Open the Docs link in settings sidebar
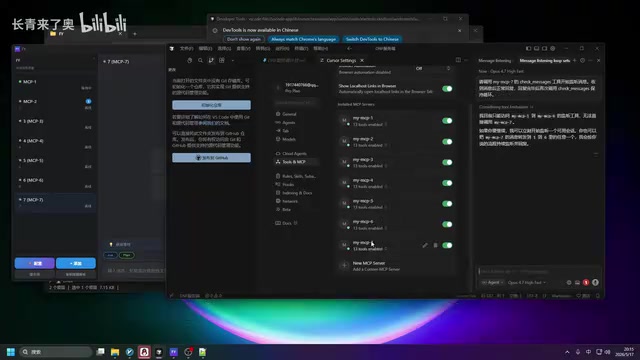This screenshot has width=640, height=360. (x=287, y=223)
